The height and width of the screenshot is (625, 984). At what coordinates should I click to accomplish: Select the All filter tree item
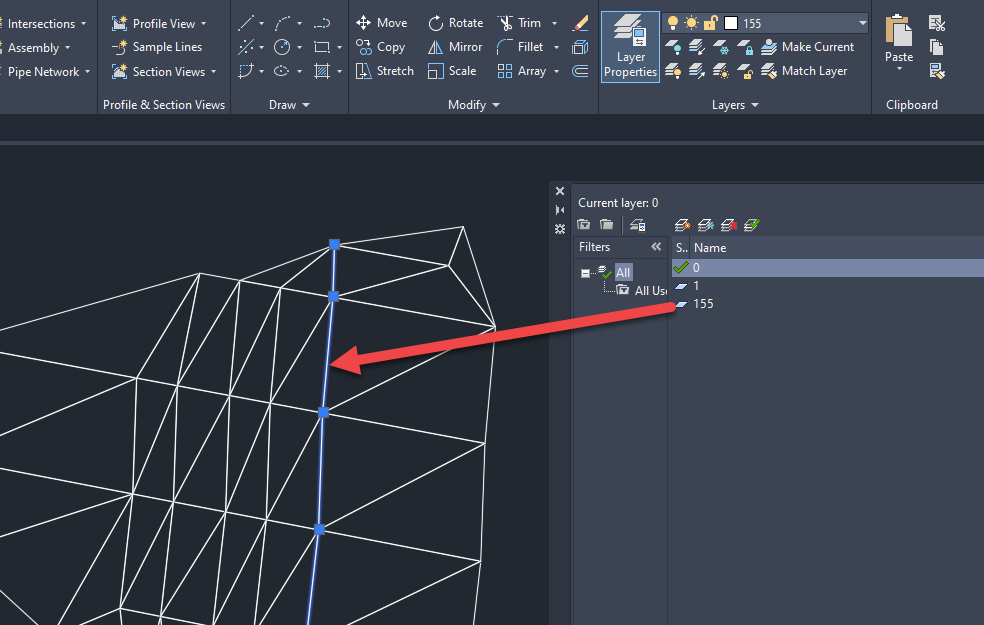tap(623, 272)
